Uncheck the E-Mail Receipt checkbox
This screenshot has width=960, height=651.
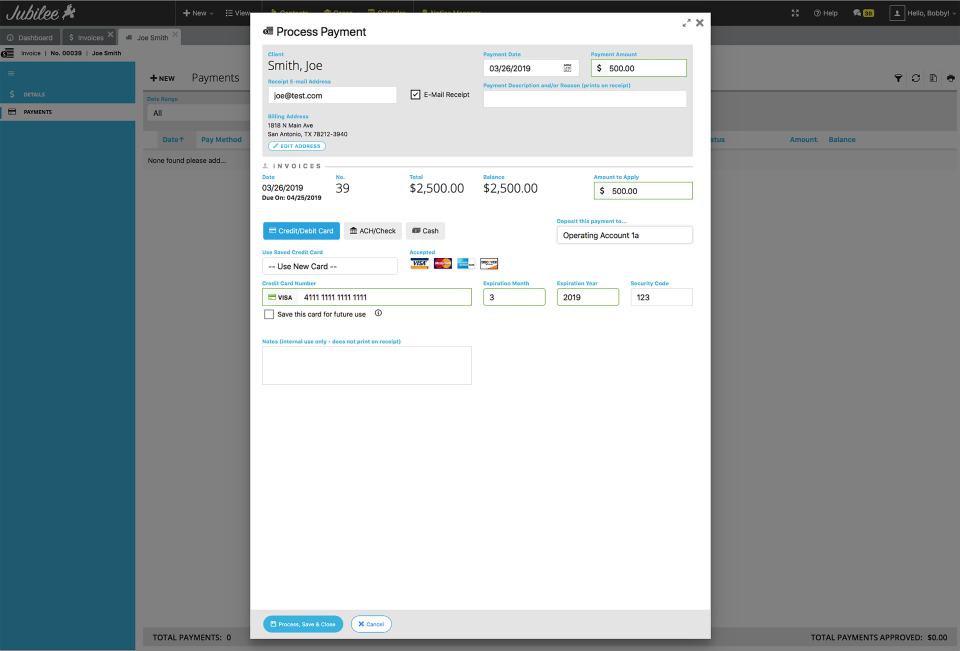click(416, 94)
